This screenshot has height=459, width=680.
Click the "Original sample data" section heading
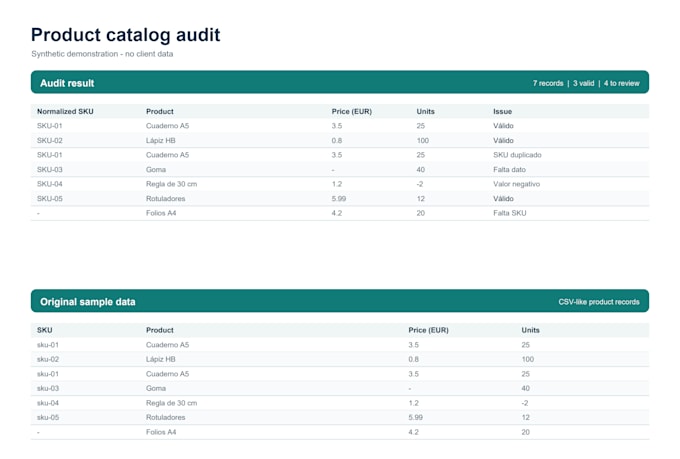coord(88,302)
